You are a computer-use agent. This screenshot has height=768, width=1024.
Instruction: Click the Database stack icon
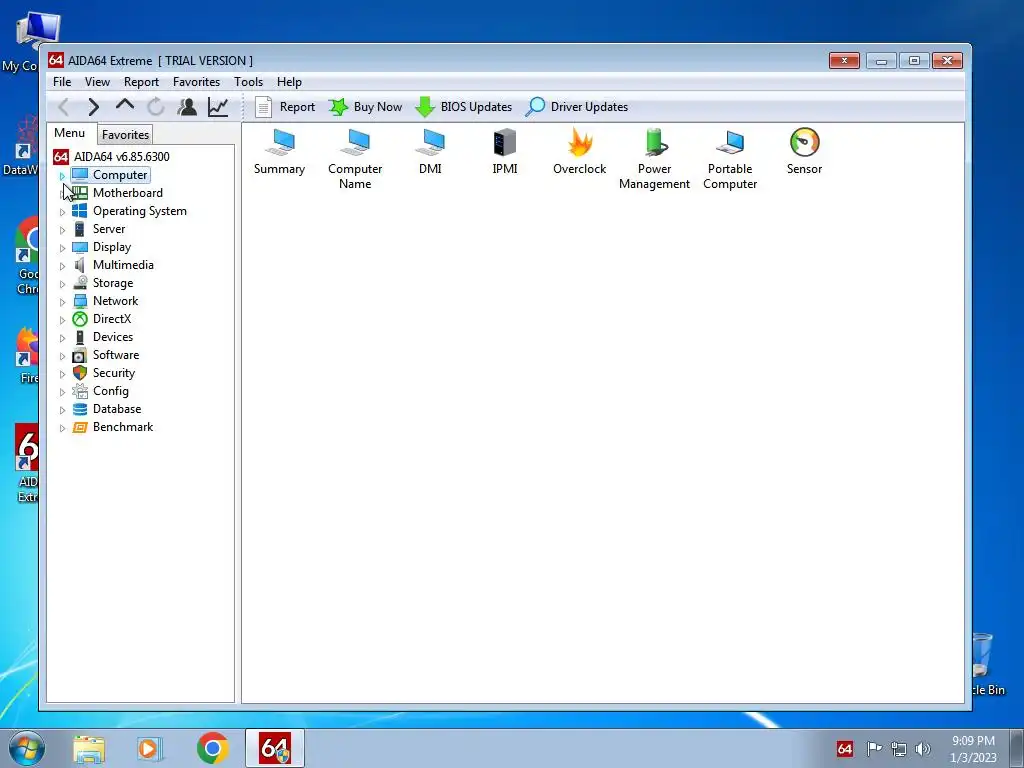pyautogui.click(x=80, y=409)
